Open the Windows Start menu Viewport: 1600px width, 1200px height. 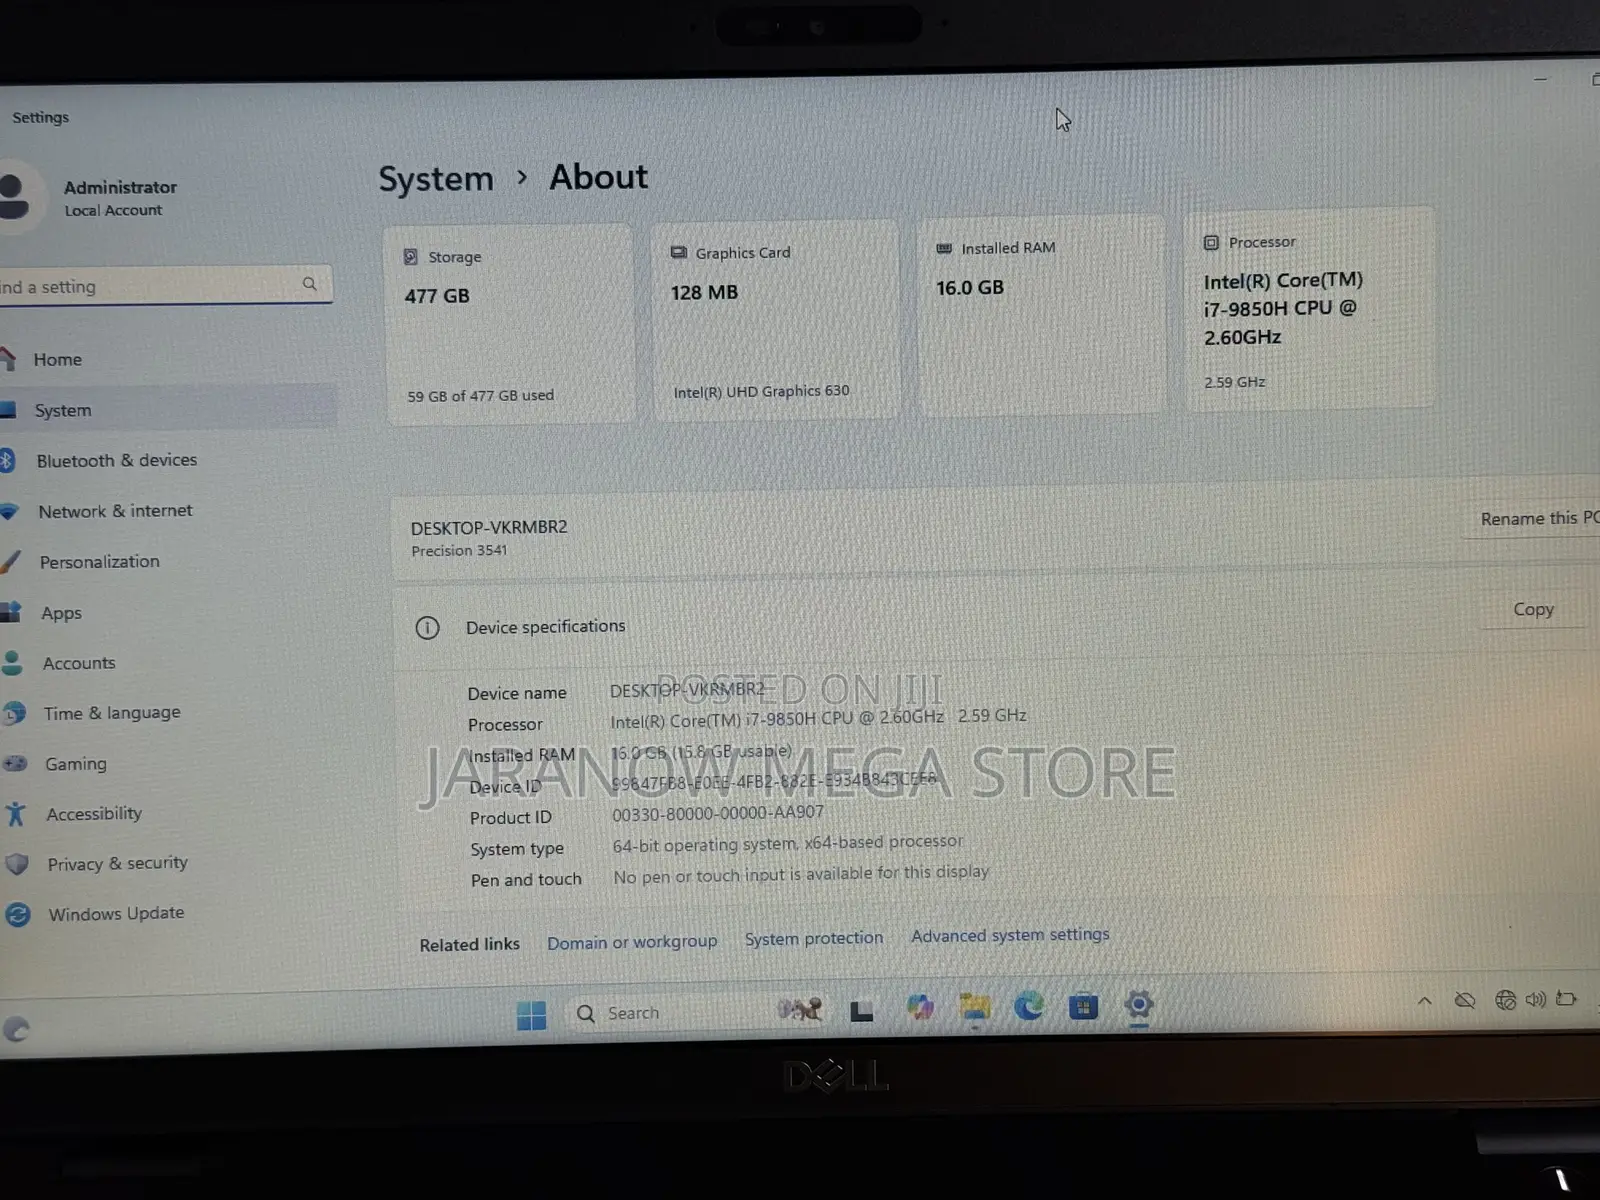[x=531, y=1015]
